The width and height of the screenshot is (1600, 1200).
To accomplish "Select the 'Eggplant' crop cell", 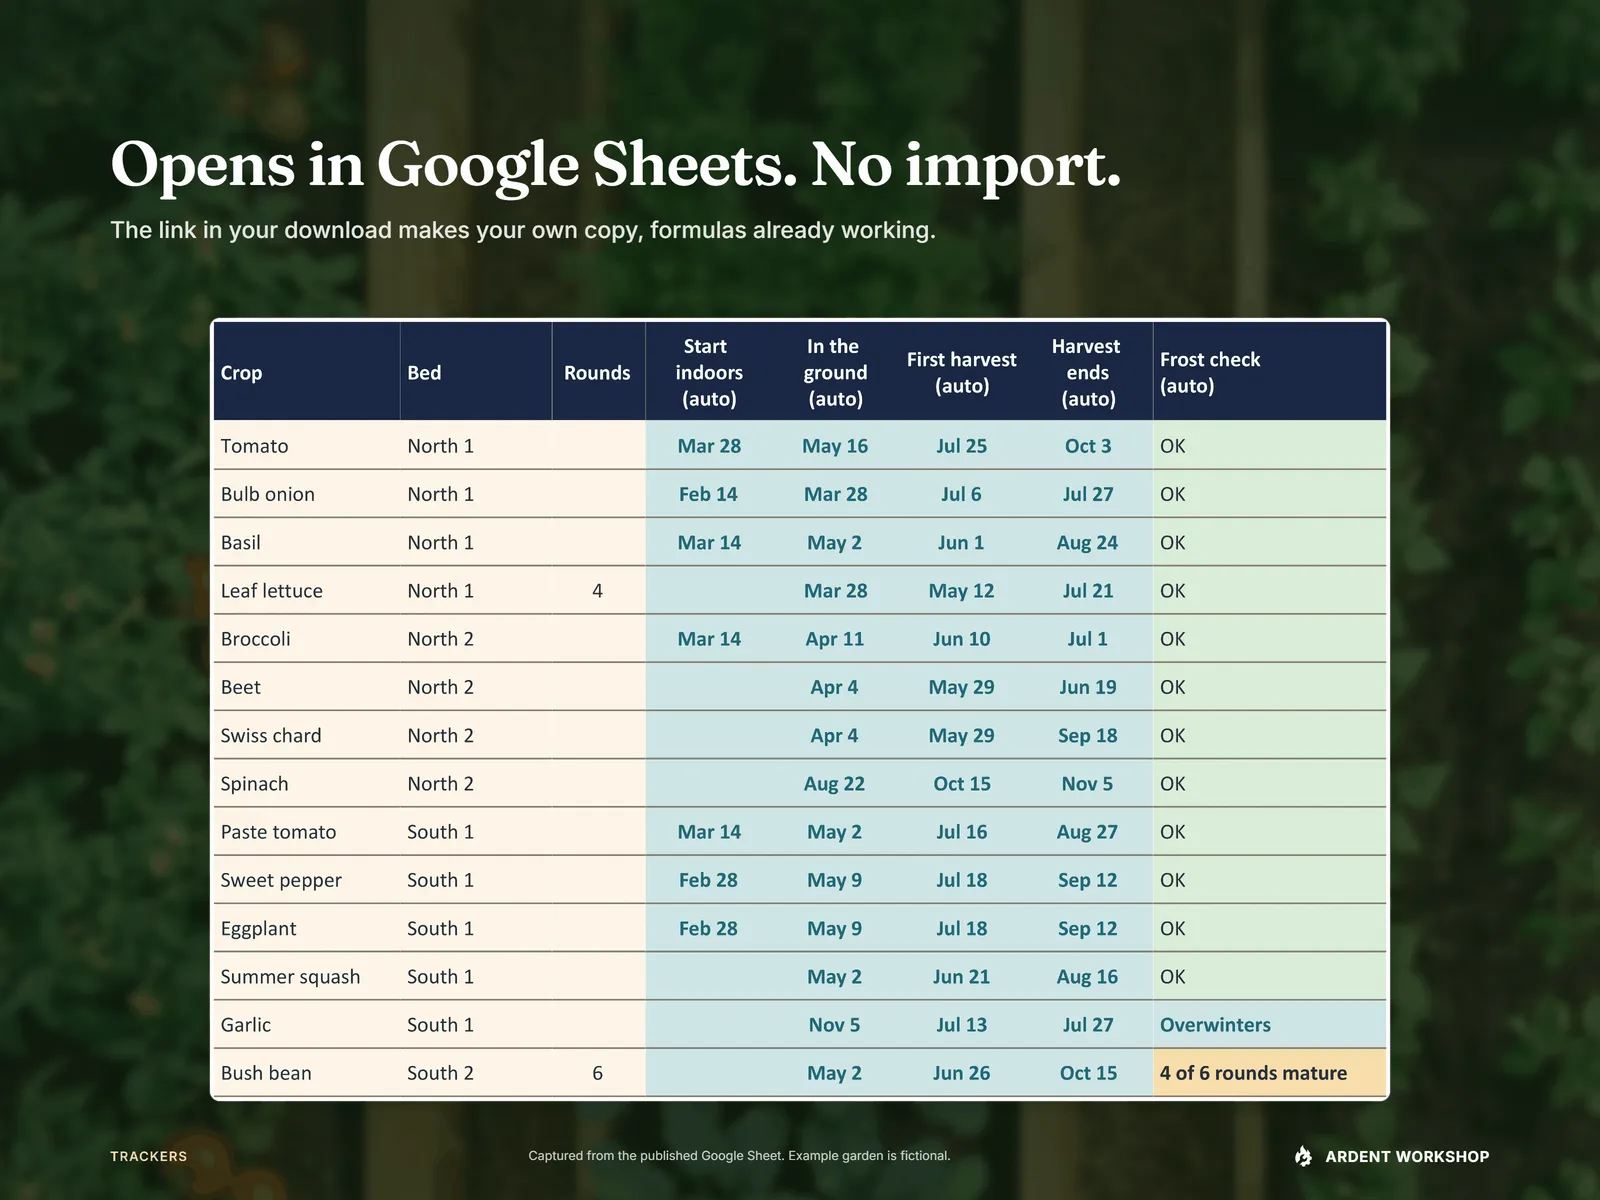I will click(306, 928).
